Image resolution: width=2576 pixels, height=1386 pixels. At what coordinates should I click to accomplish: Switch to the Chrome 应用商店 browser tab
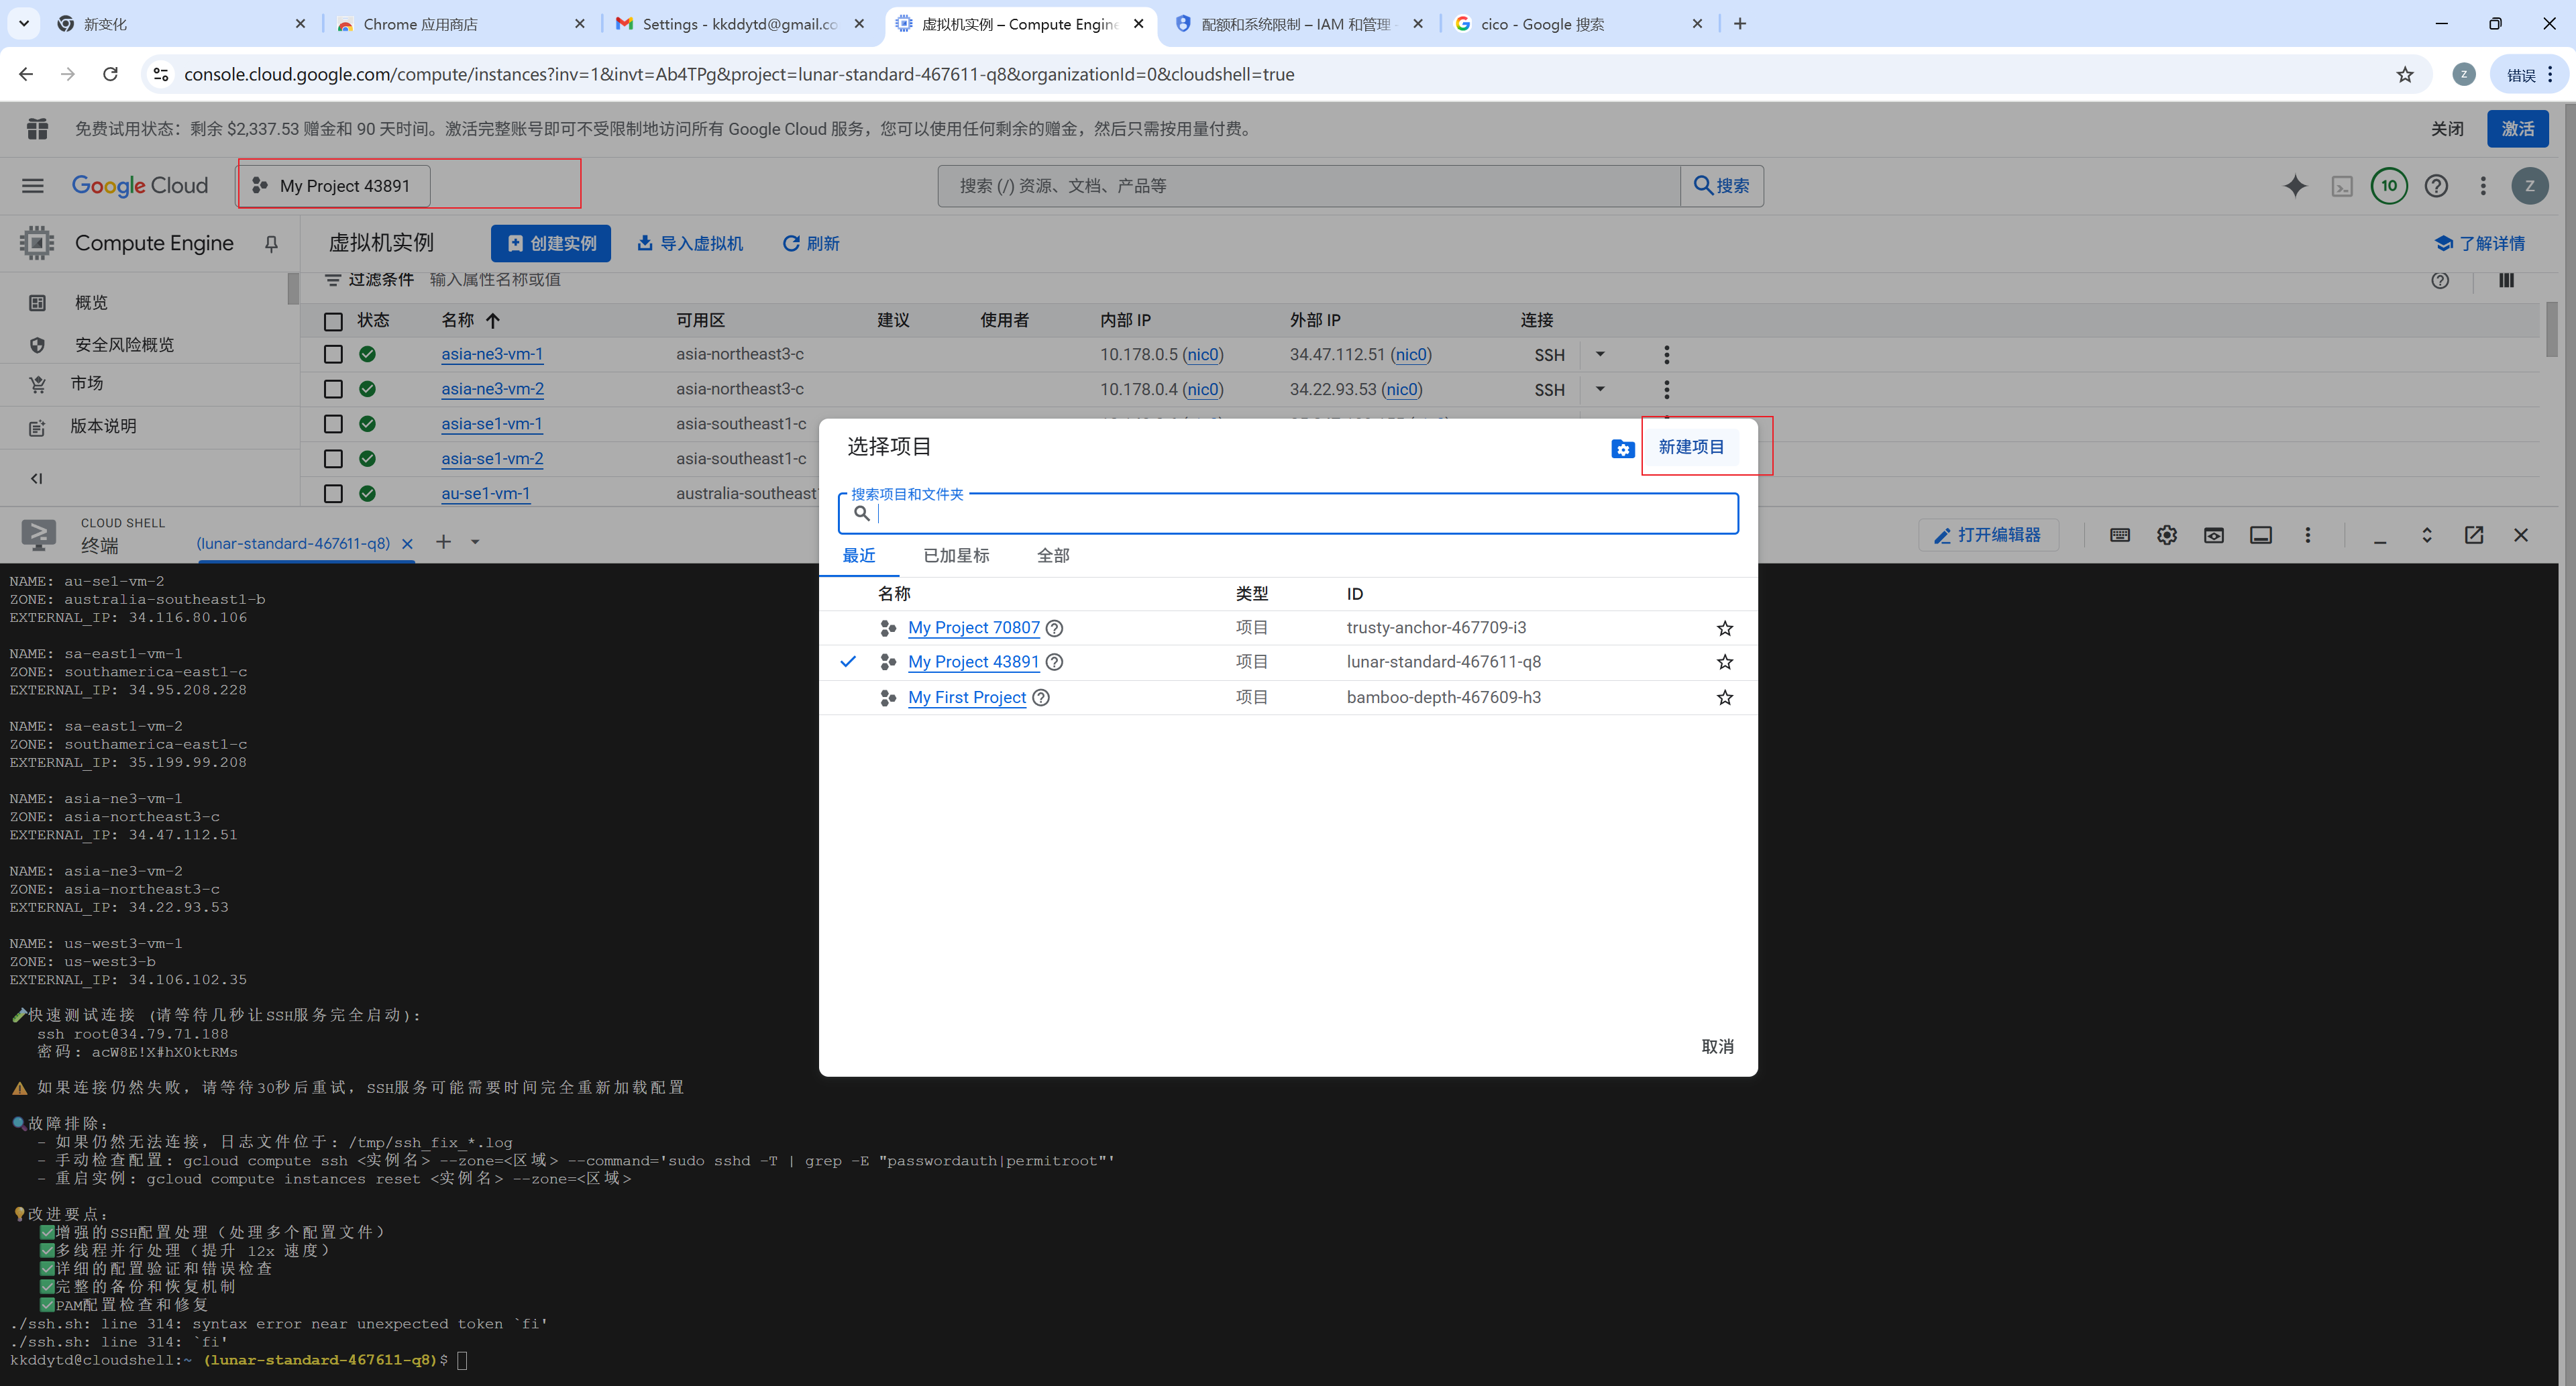click(460, 24)
